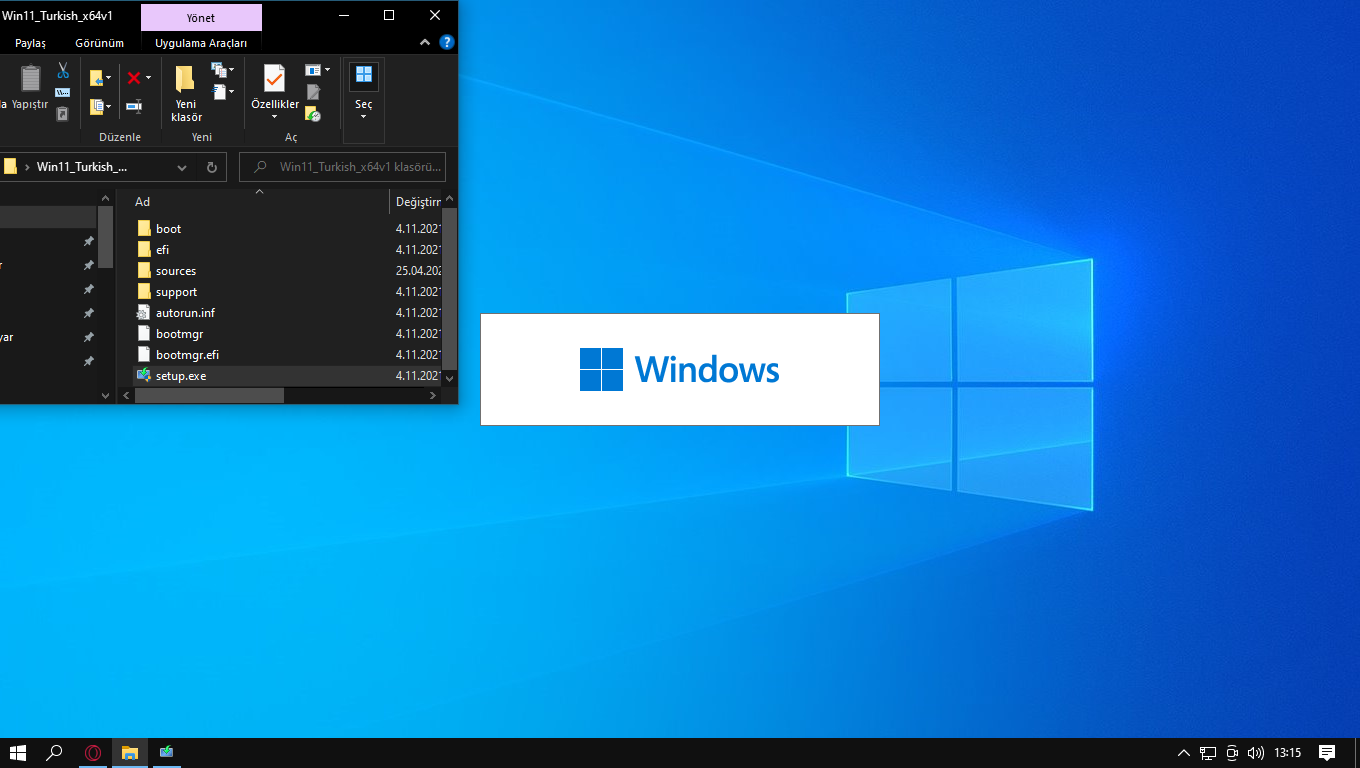Launch Opera browser from the taskbar

(x=93, y=753)
